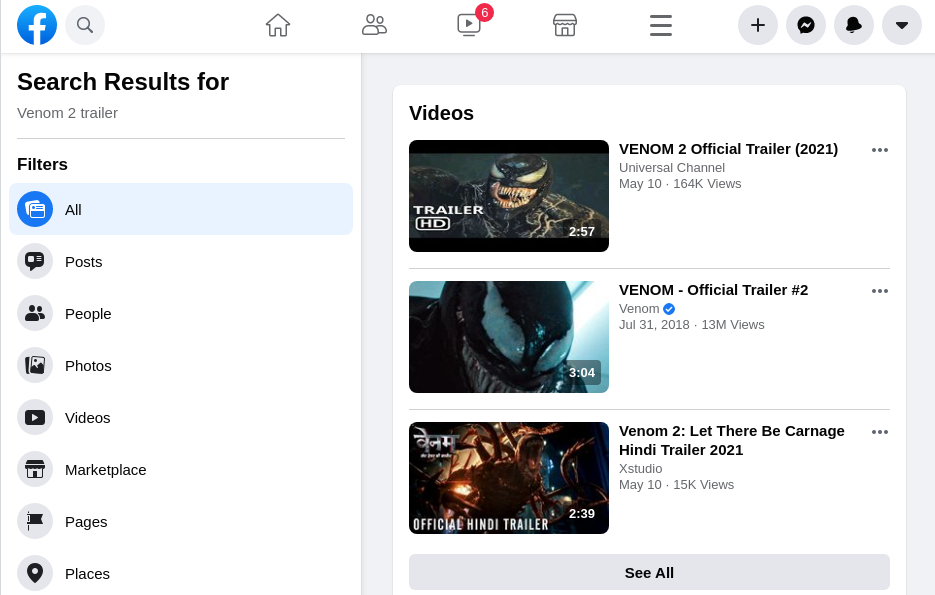Click the See All button
The height and width of the screenshot is (595, 935).
click(649, 572)
